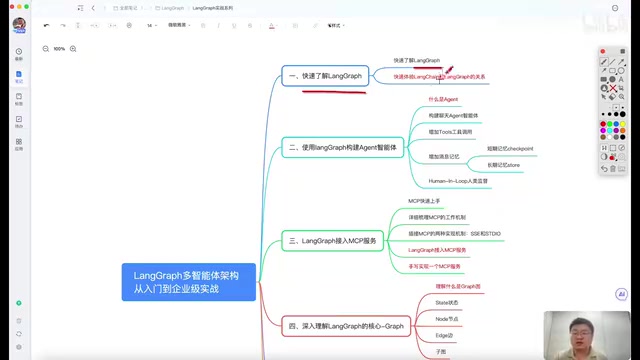Toggle underline formatting in toolbar
The image size is (640, 360).
[x=234, y=25]
